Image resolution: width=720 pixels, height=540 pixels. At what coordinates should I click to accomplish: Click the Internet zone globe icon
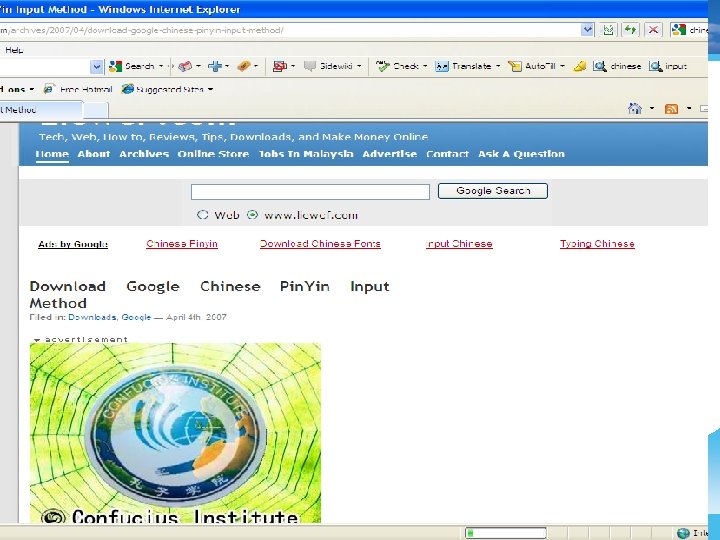683,533
